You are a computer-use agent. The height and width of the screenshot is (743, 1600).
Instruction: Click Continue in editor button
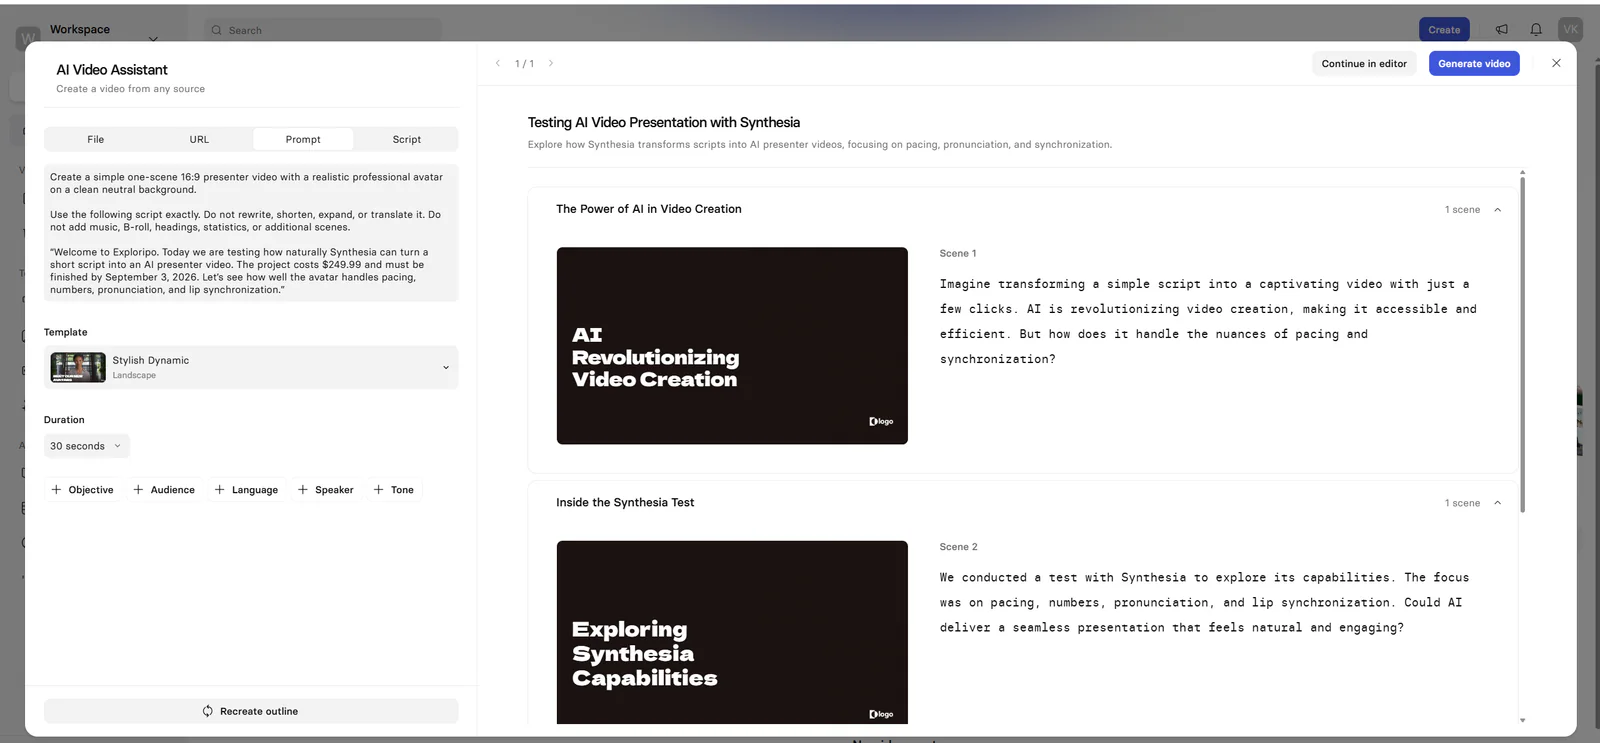click(1364, 64)
